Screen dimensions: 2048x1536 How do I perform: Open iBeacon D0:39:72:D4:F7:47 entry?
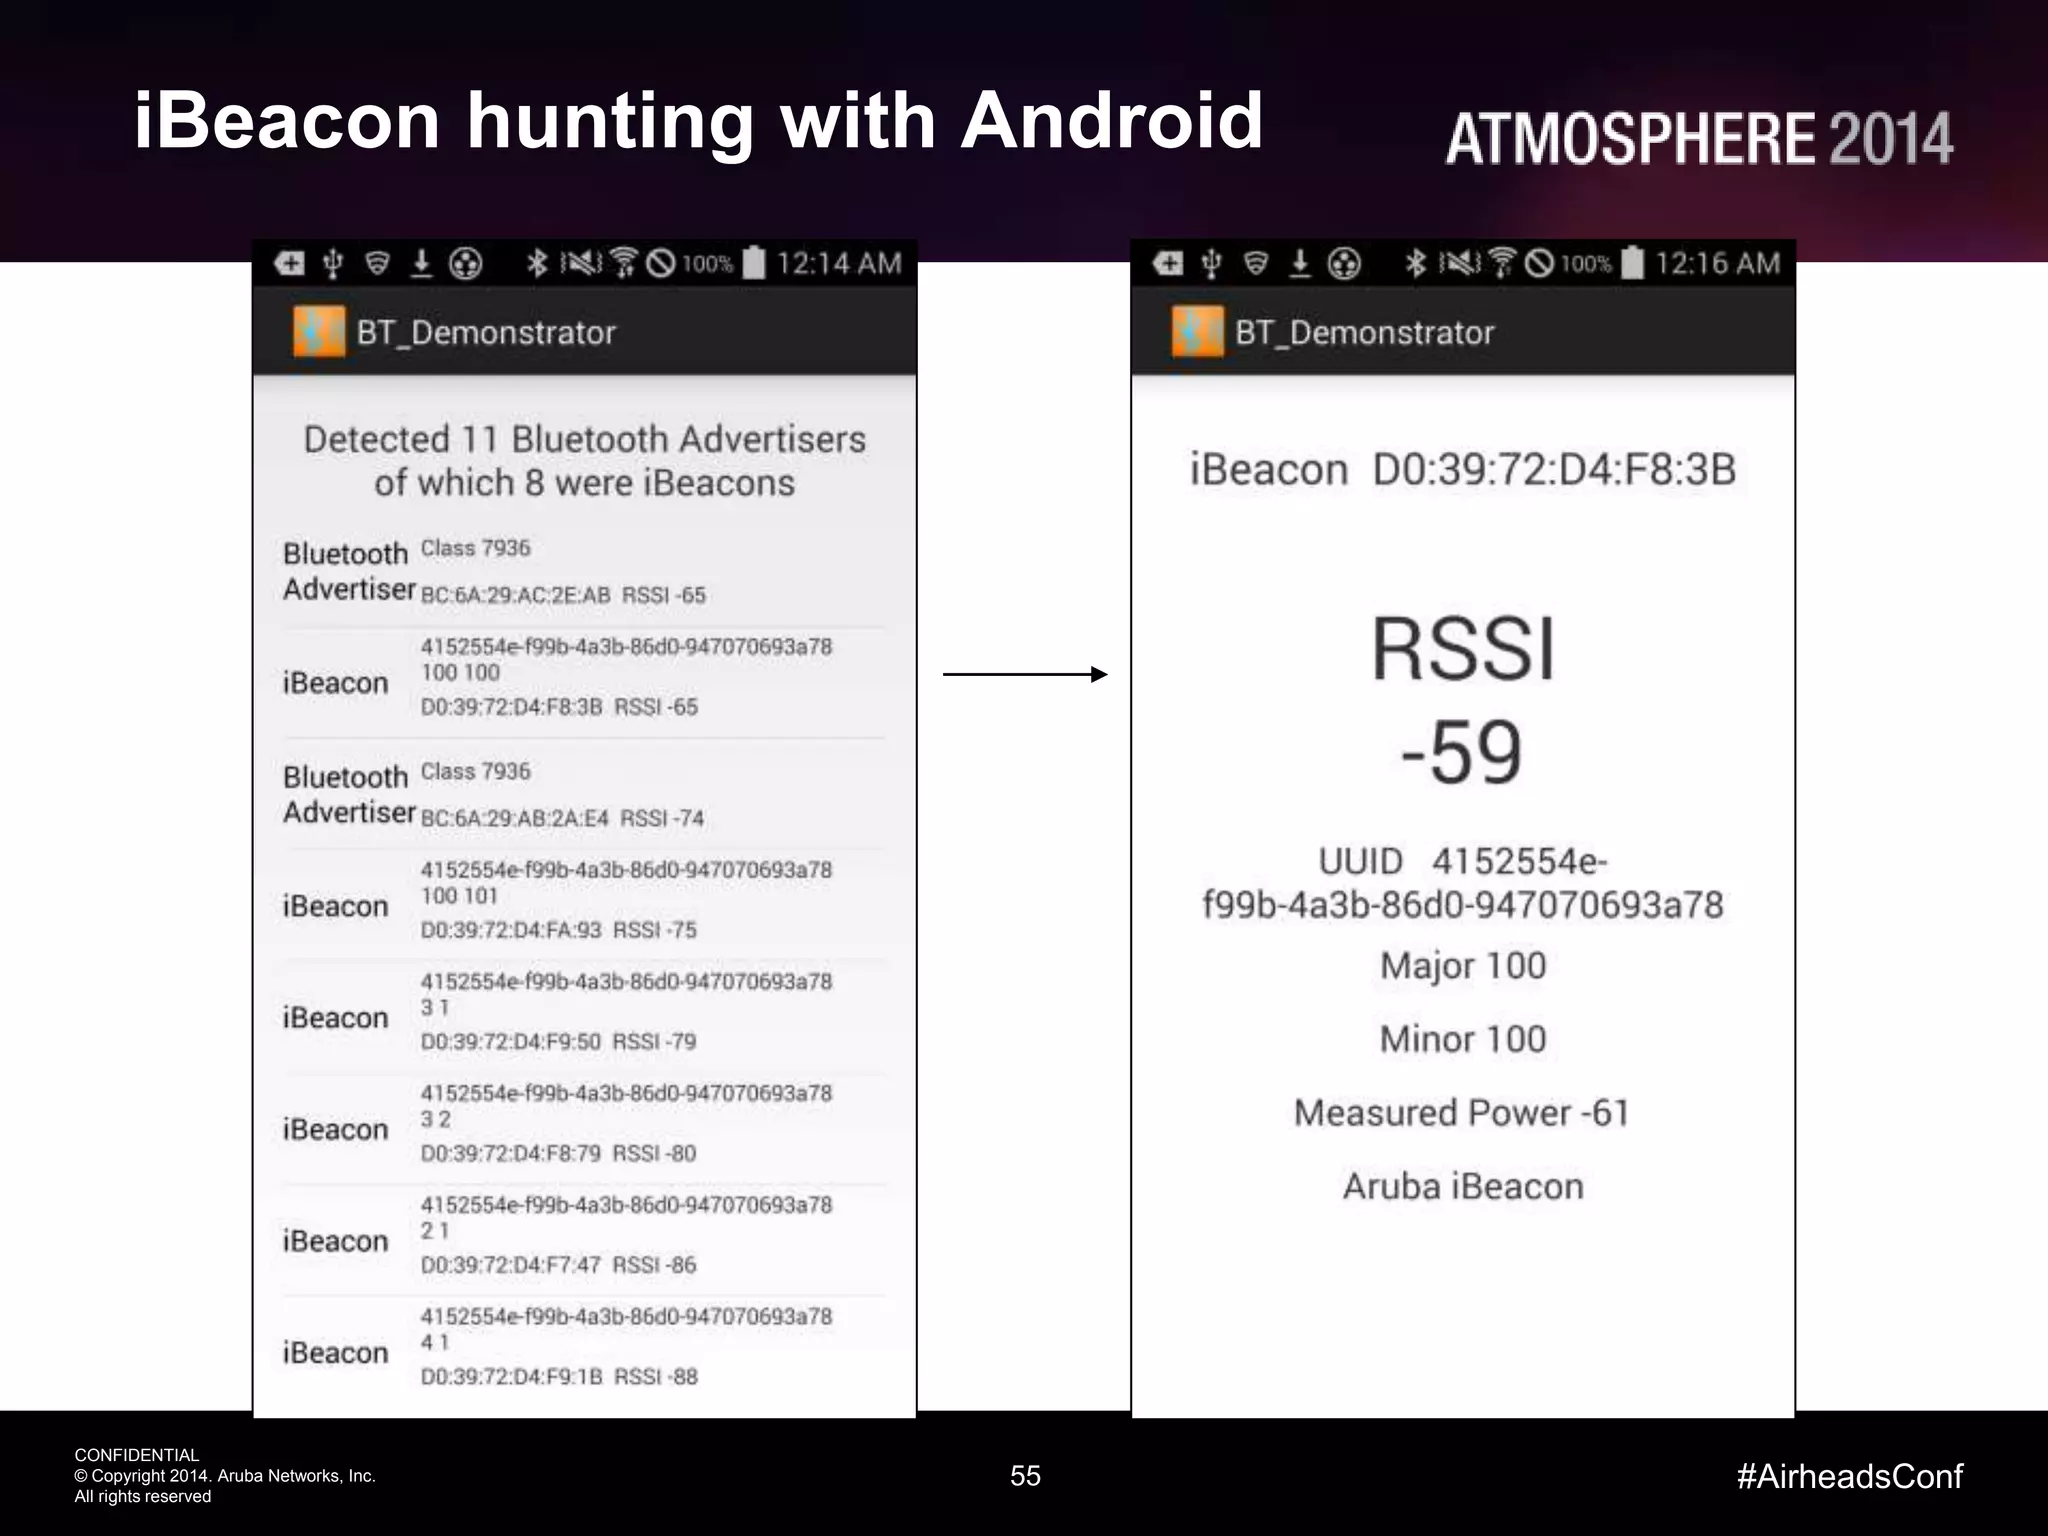(x=584, y=1241)
